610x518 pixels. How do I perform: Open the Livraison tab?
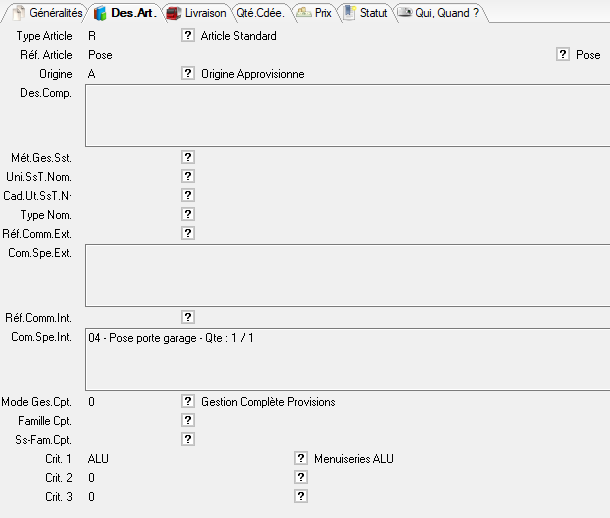pos(196,13)
